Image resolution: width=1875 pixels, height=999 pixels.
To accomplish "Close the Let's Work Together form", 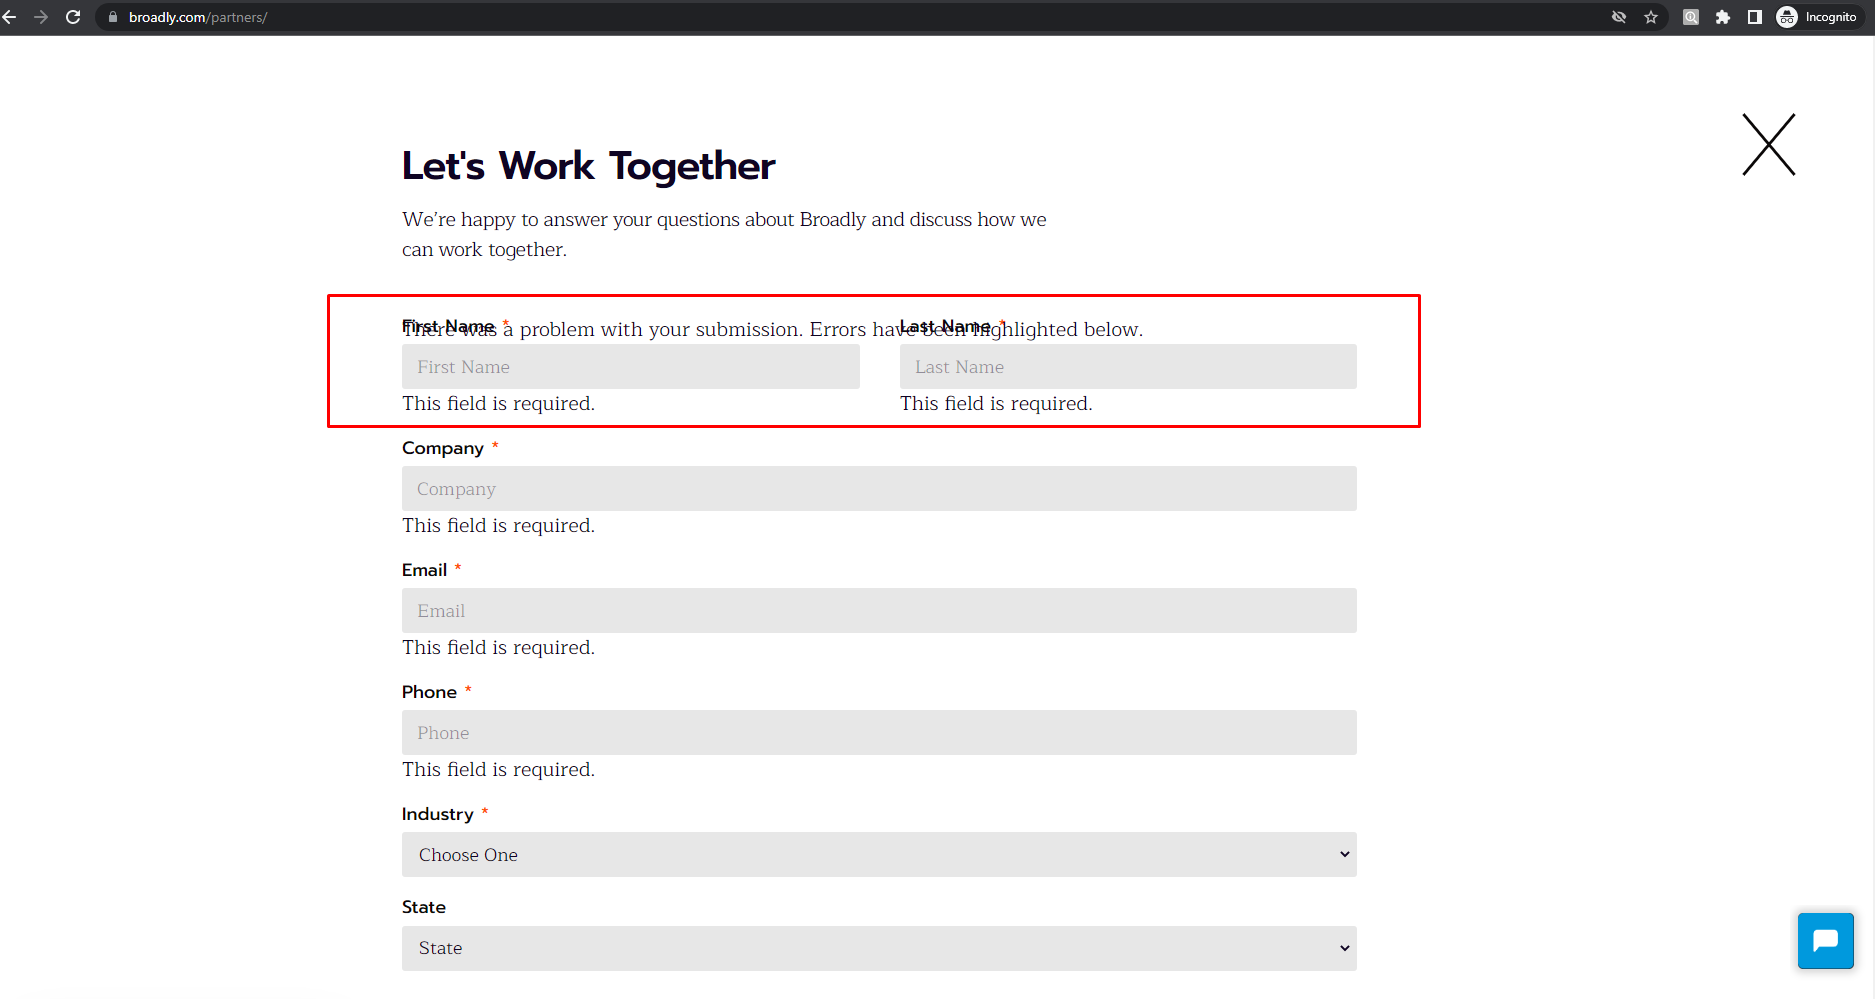I will (x=1769, y=145).
